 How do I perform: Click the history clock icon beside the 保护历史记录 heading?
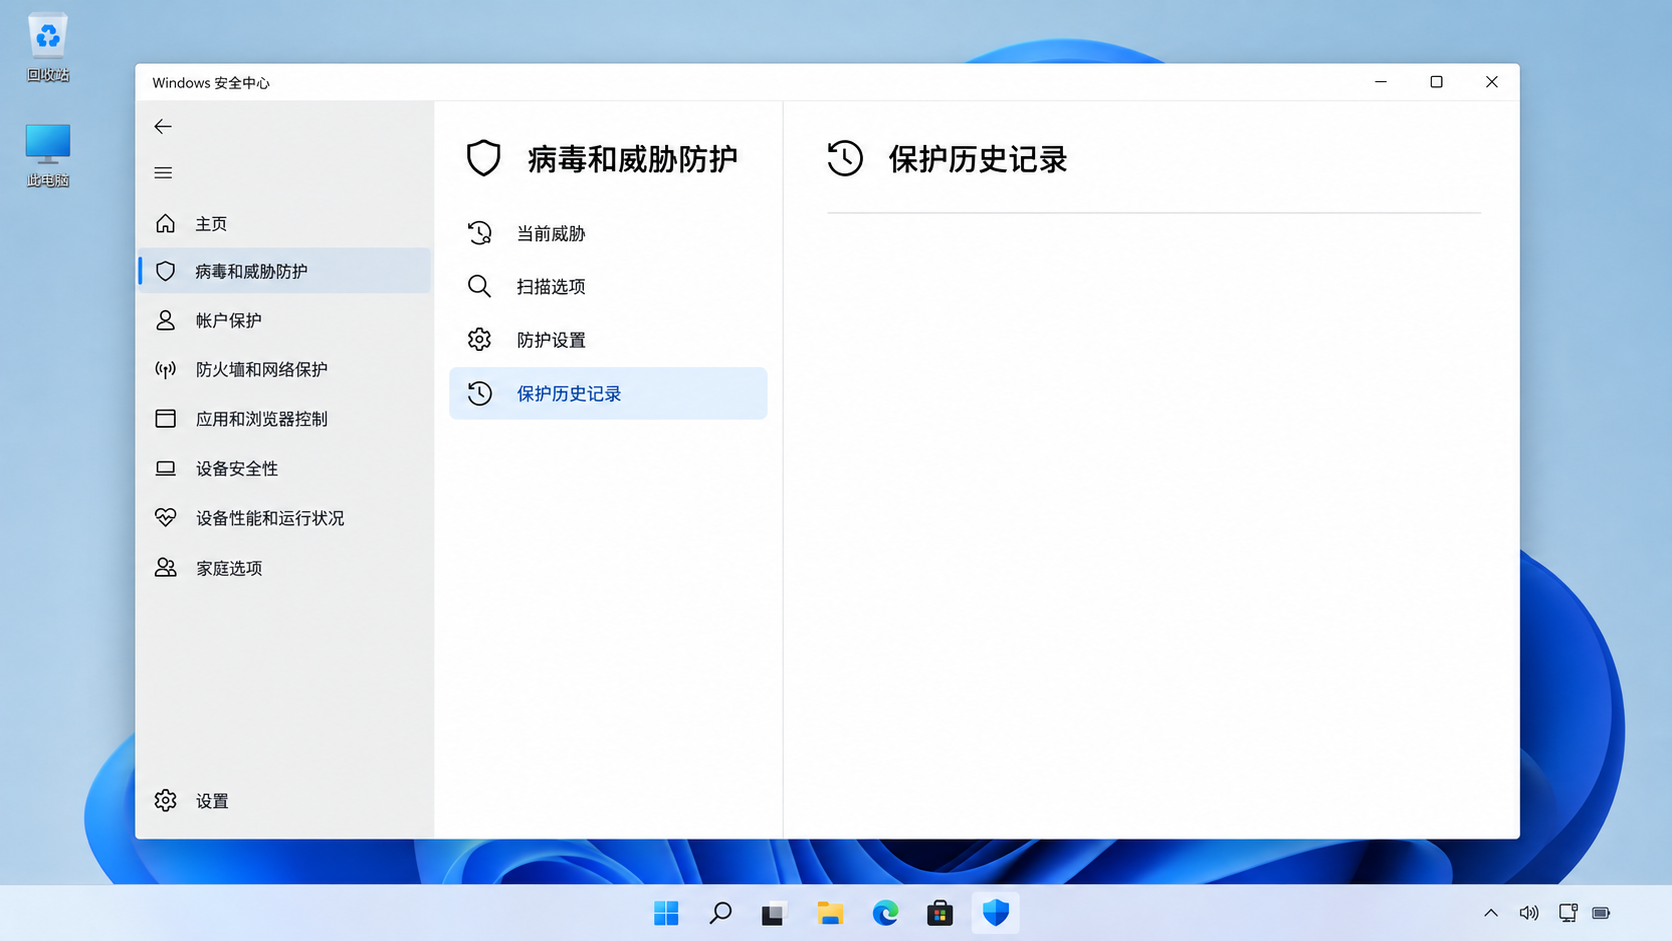tap(845, 158)
